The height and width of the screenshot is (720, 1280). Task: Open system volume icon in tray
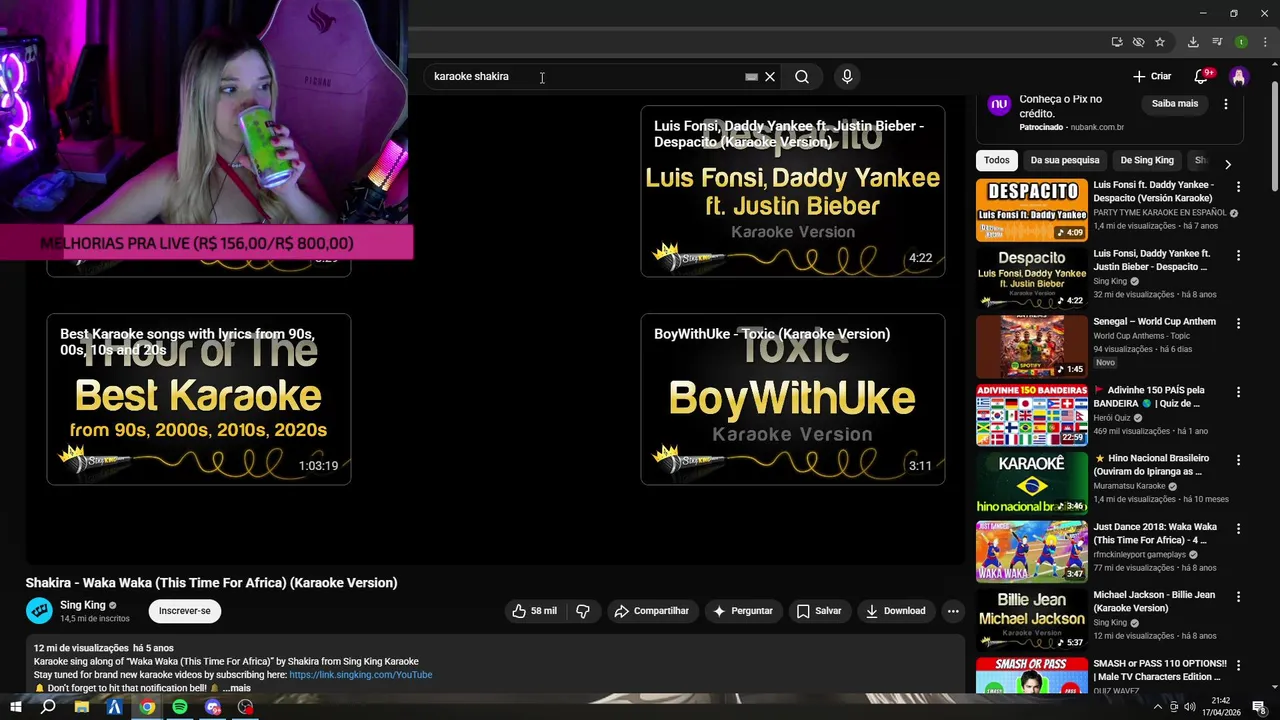click(x=1191, y=707)
